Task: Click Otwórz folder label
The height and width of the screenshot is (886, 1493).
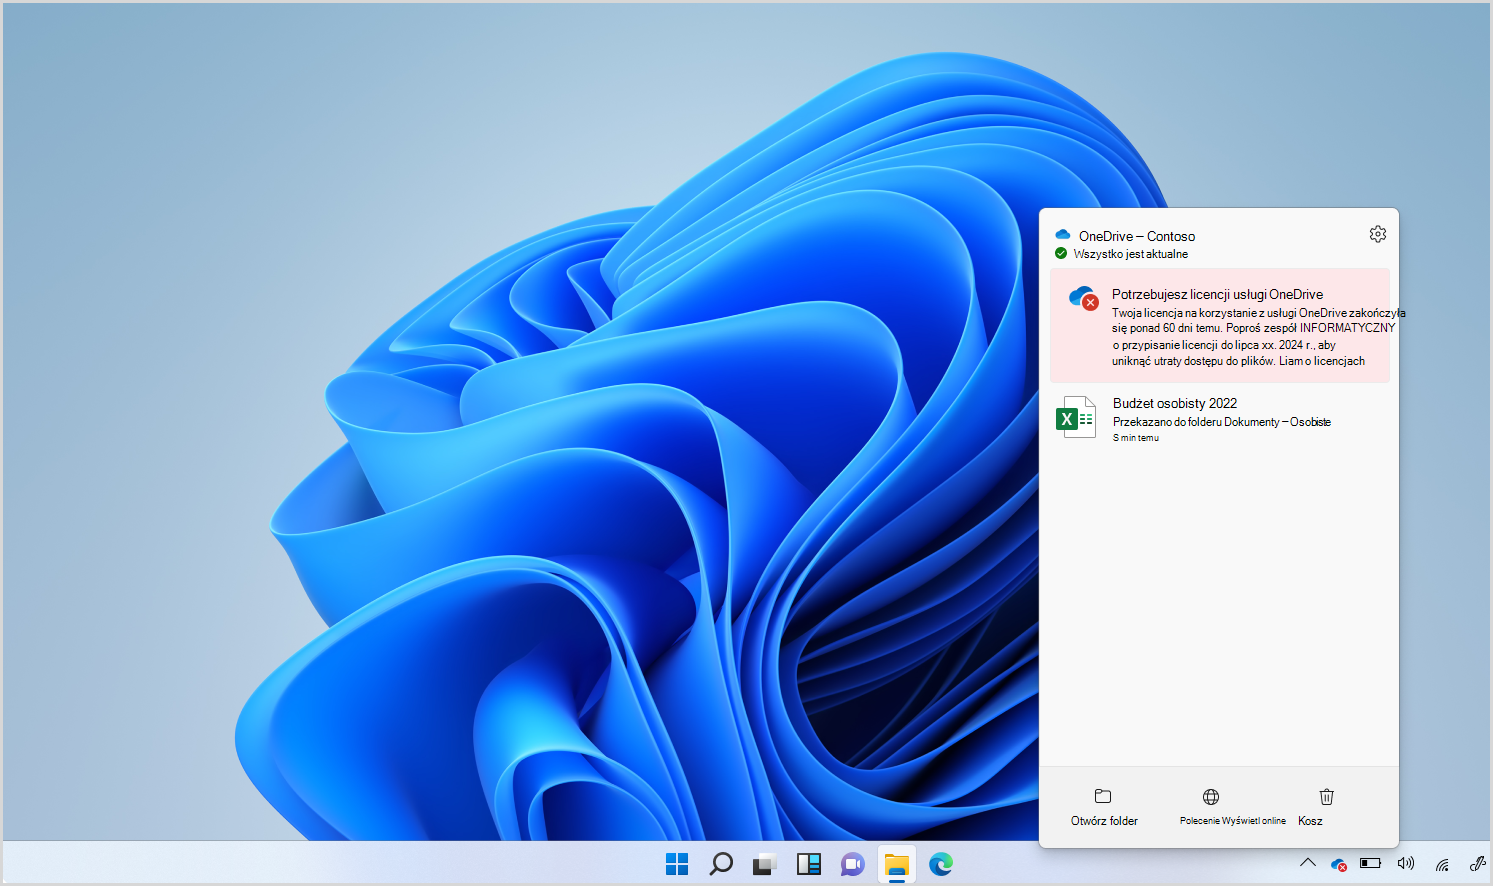Action: point(1104,821)
